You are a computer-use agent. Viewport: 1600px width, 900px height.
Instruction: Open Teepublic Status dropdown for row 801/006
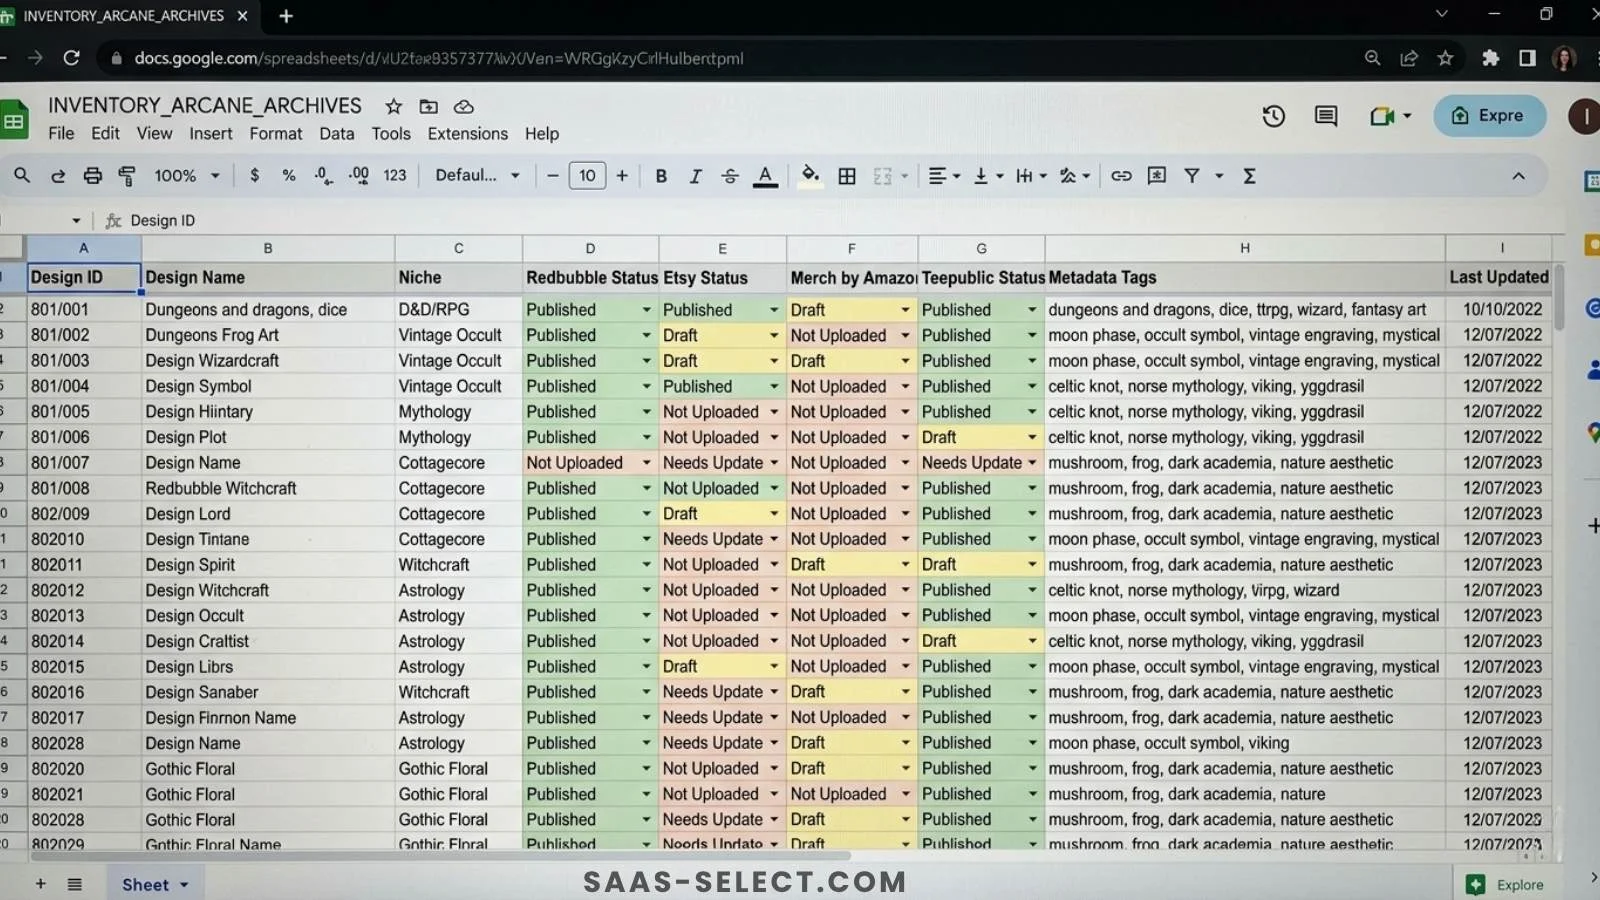pos(1032,437)
